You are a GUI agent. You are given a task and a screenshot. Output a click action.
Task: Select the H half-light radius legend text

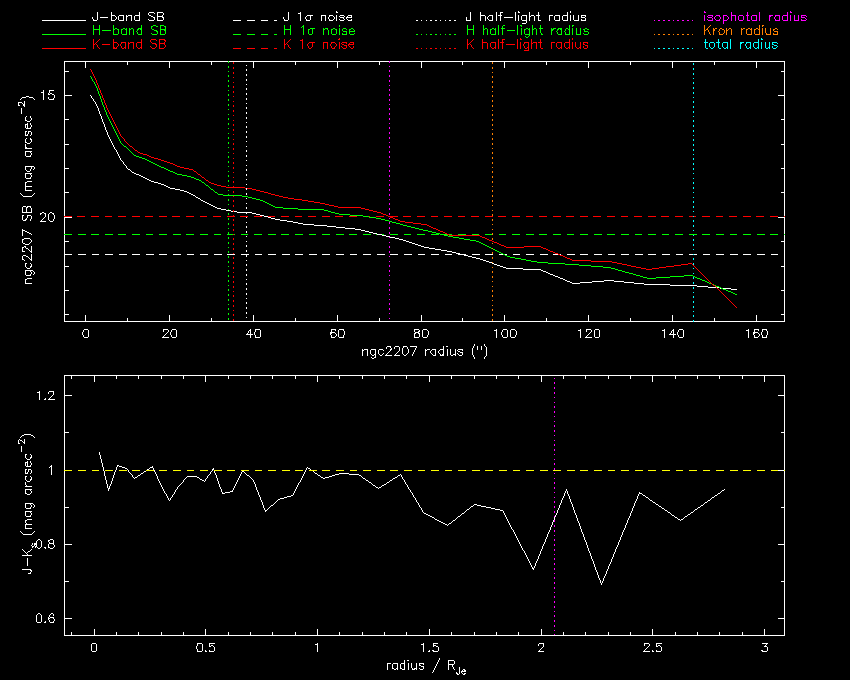point(527,32)
